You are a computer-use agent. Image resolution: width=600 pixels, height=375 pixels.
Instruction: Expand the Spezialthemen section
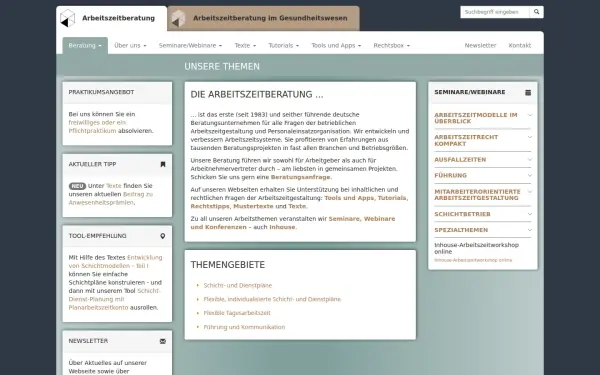[x=483, y=230]
